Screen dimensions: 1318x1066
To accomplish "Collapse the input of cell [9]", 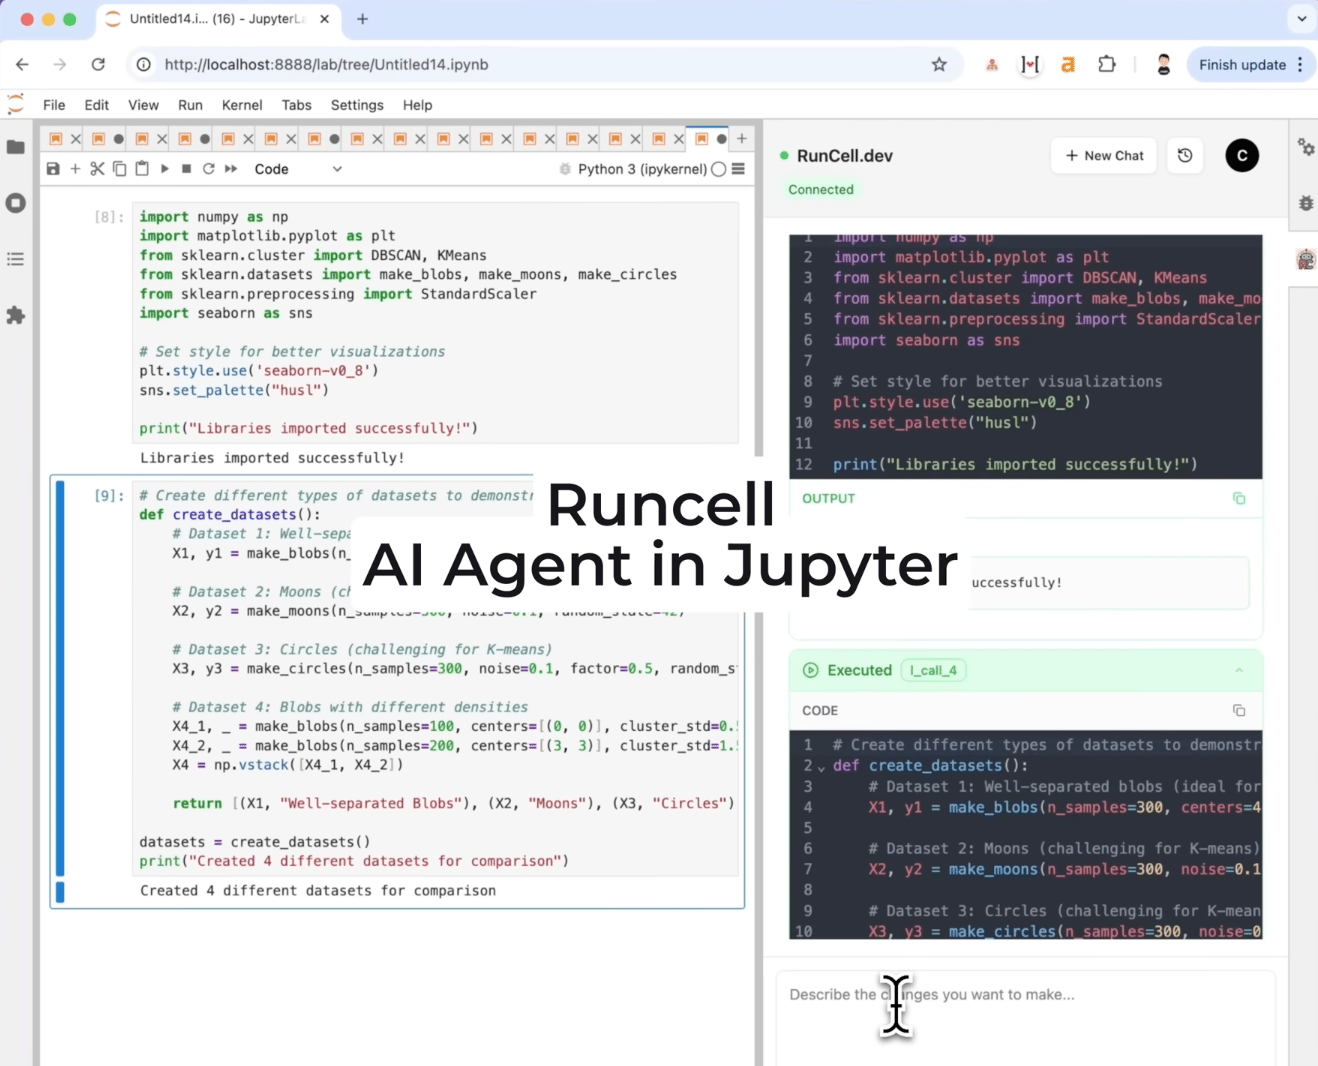I will tap(60, 678).
